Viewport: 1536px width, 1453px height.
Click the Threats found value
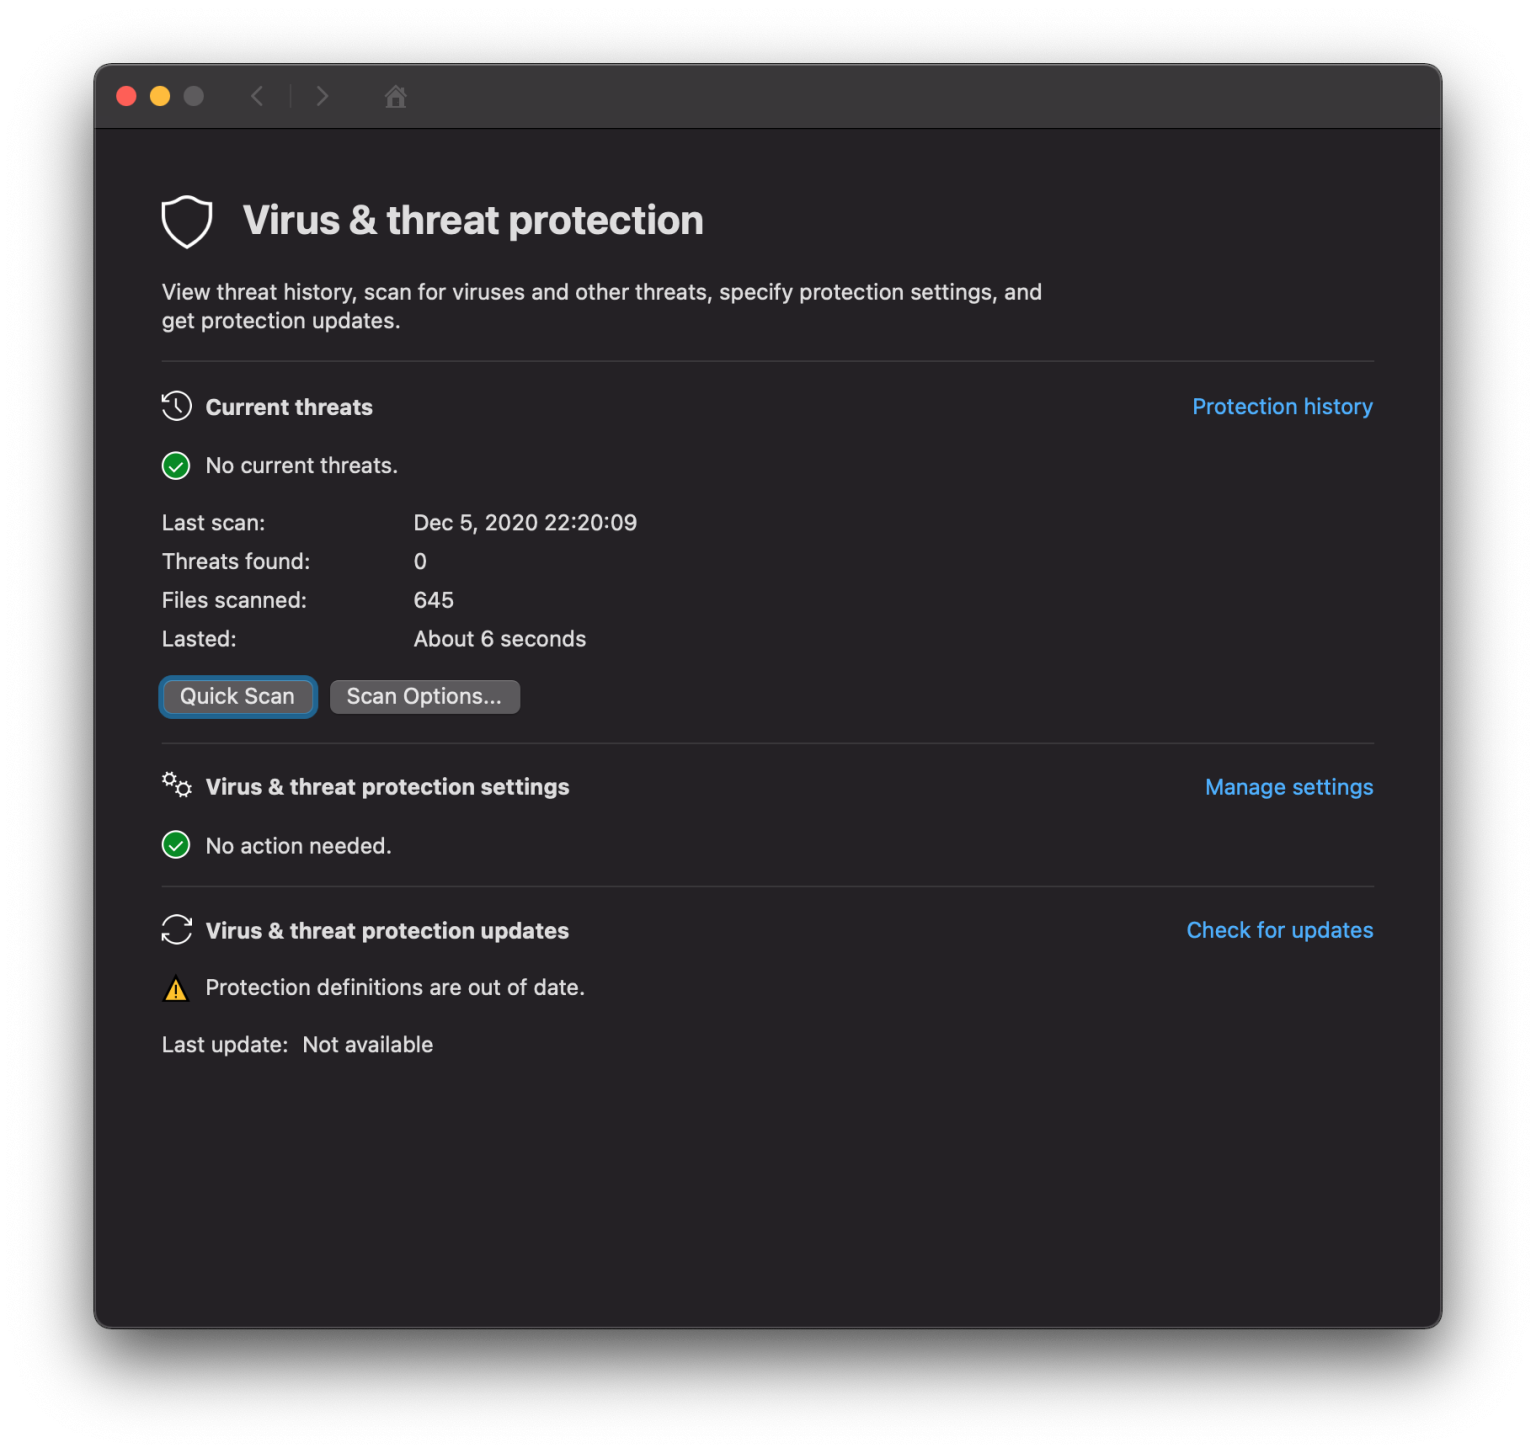pyautogui.click(x=420, y=561)
